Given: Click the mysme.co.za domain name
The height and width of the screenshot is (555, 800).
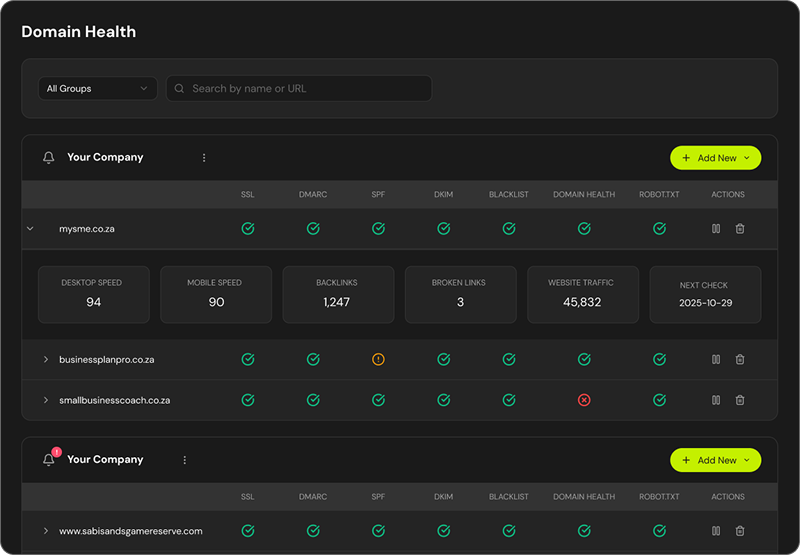Looking at the screenshot, I should tap(87, 229).
